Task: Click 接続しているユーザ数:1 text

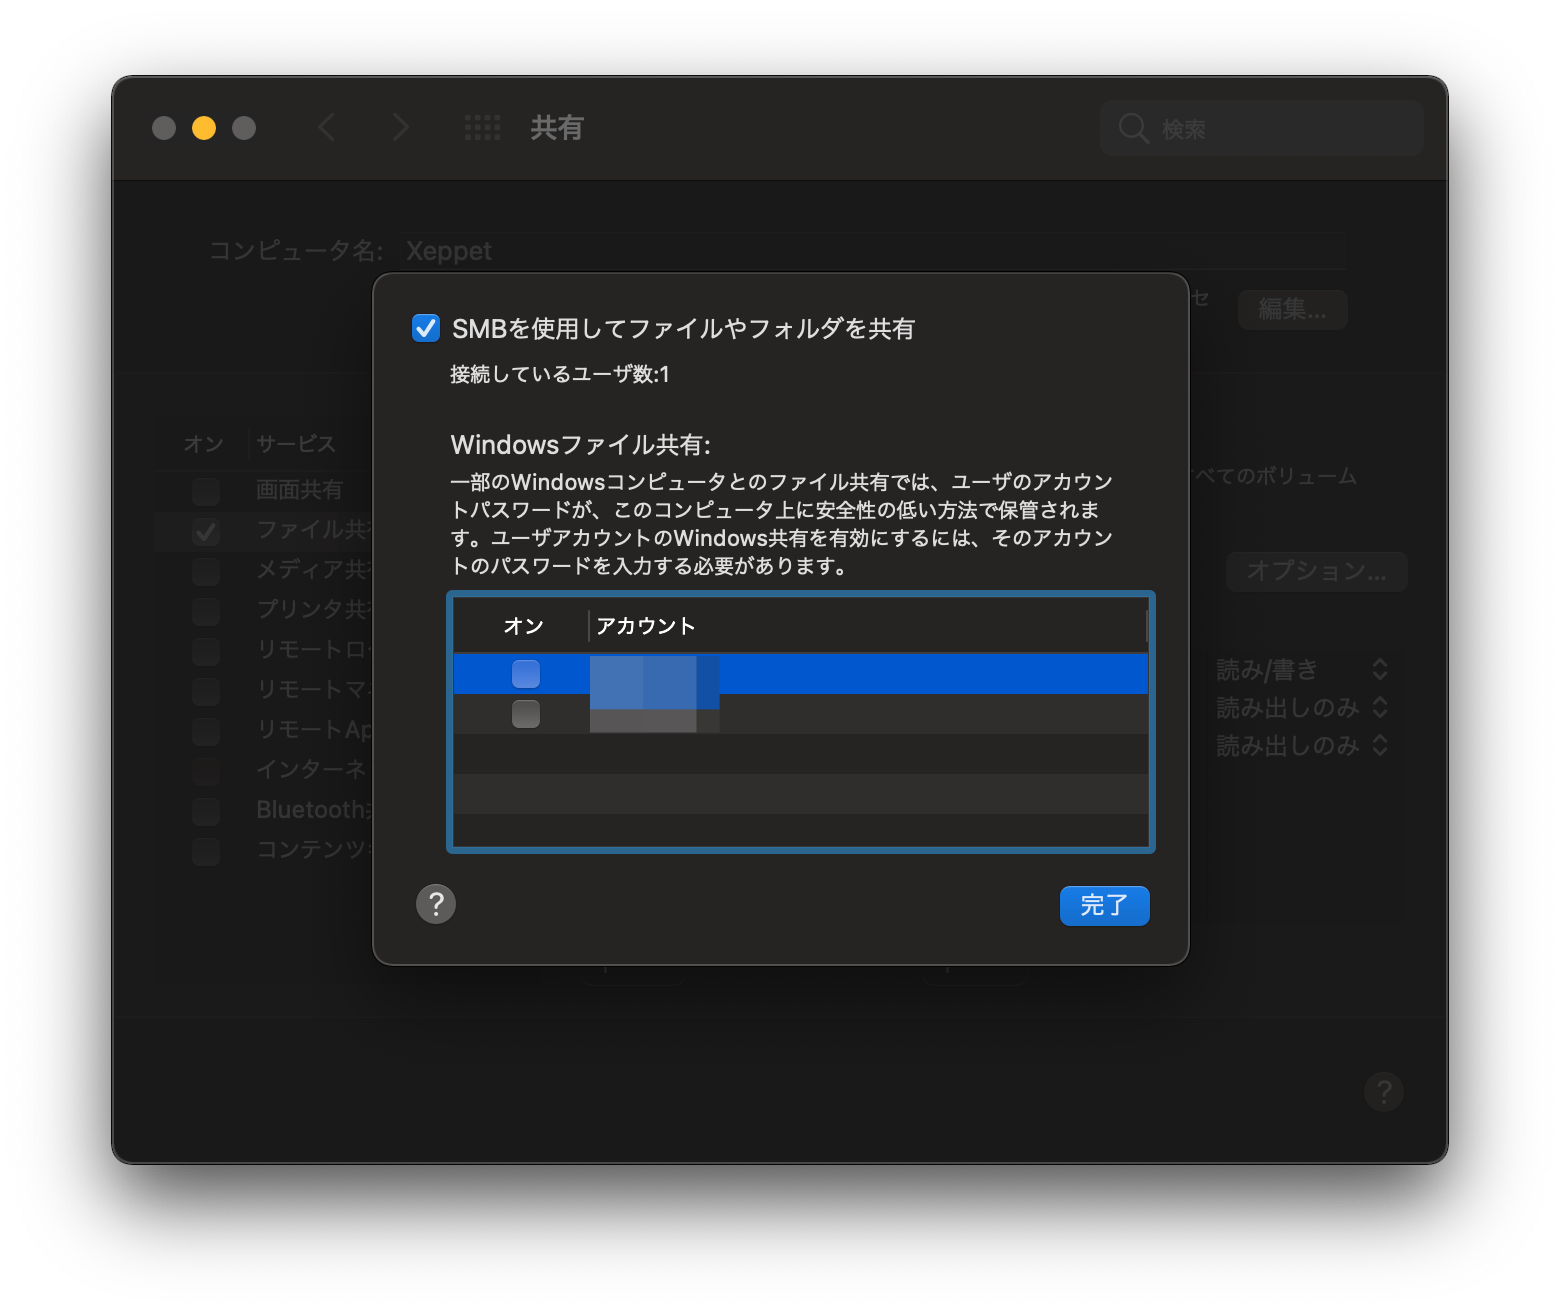Action: pyautogui.click(x=560, y=374)
